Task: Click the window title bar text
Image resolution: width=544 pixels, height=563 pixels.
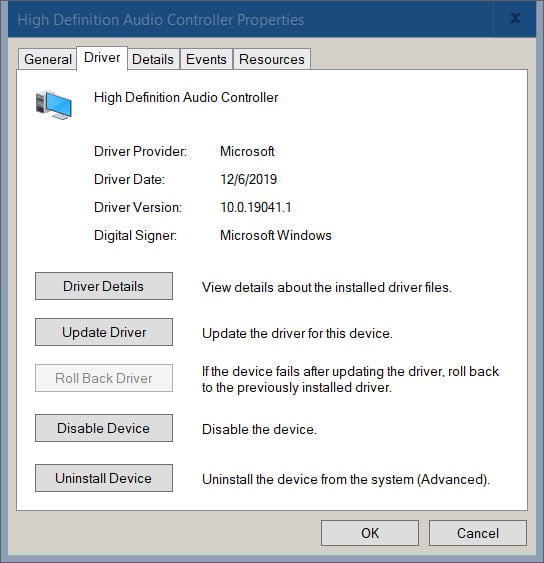Action: (x=161, y=20)
